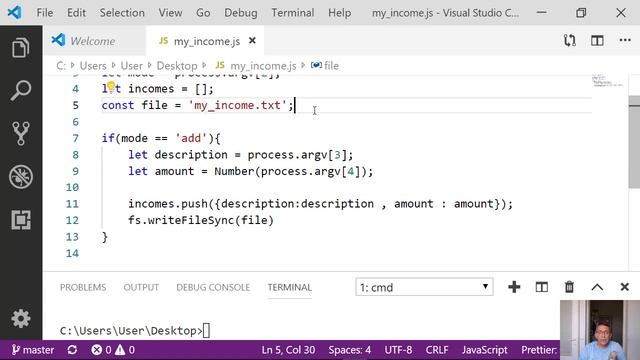Change encoding via UTF-8

398,350
